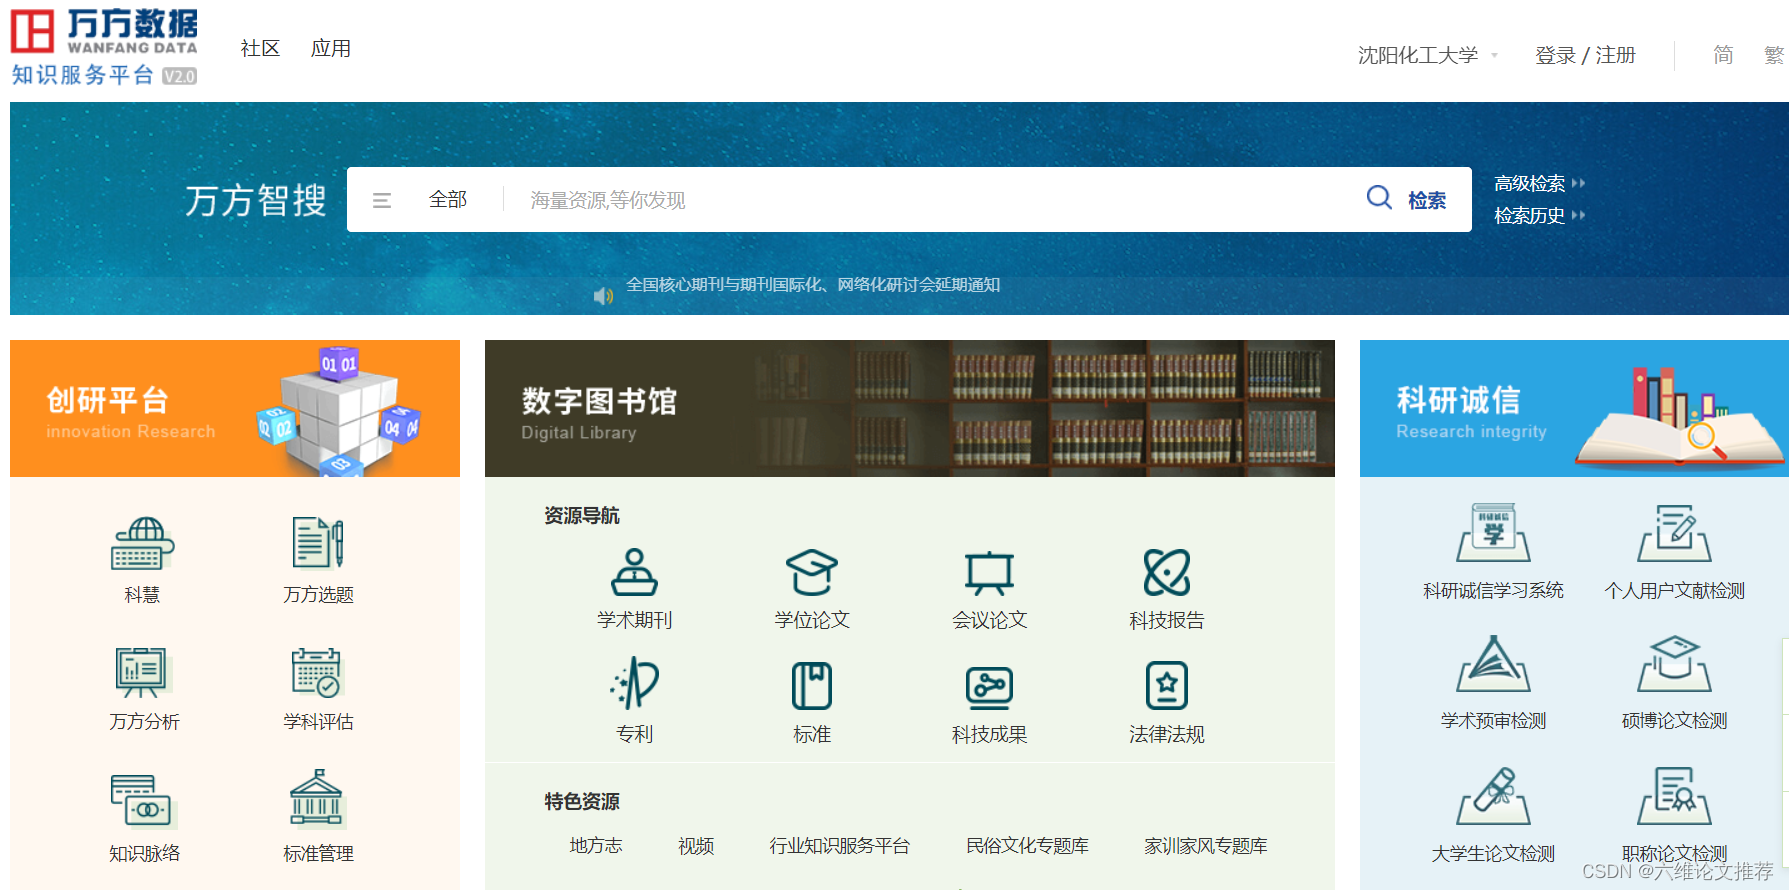Viewport: 1789px width, 890px height.
Task: Open 家训家风专题库 link
Action: pyautogui.click(x=1205, y=846)
